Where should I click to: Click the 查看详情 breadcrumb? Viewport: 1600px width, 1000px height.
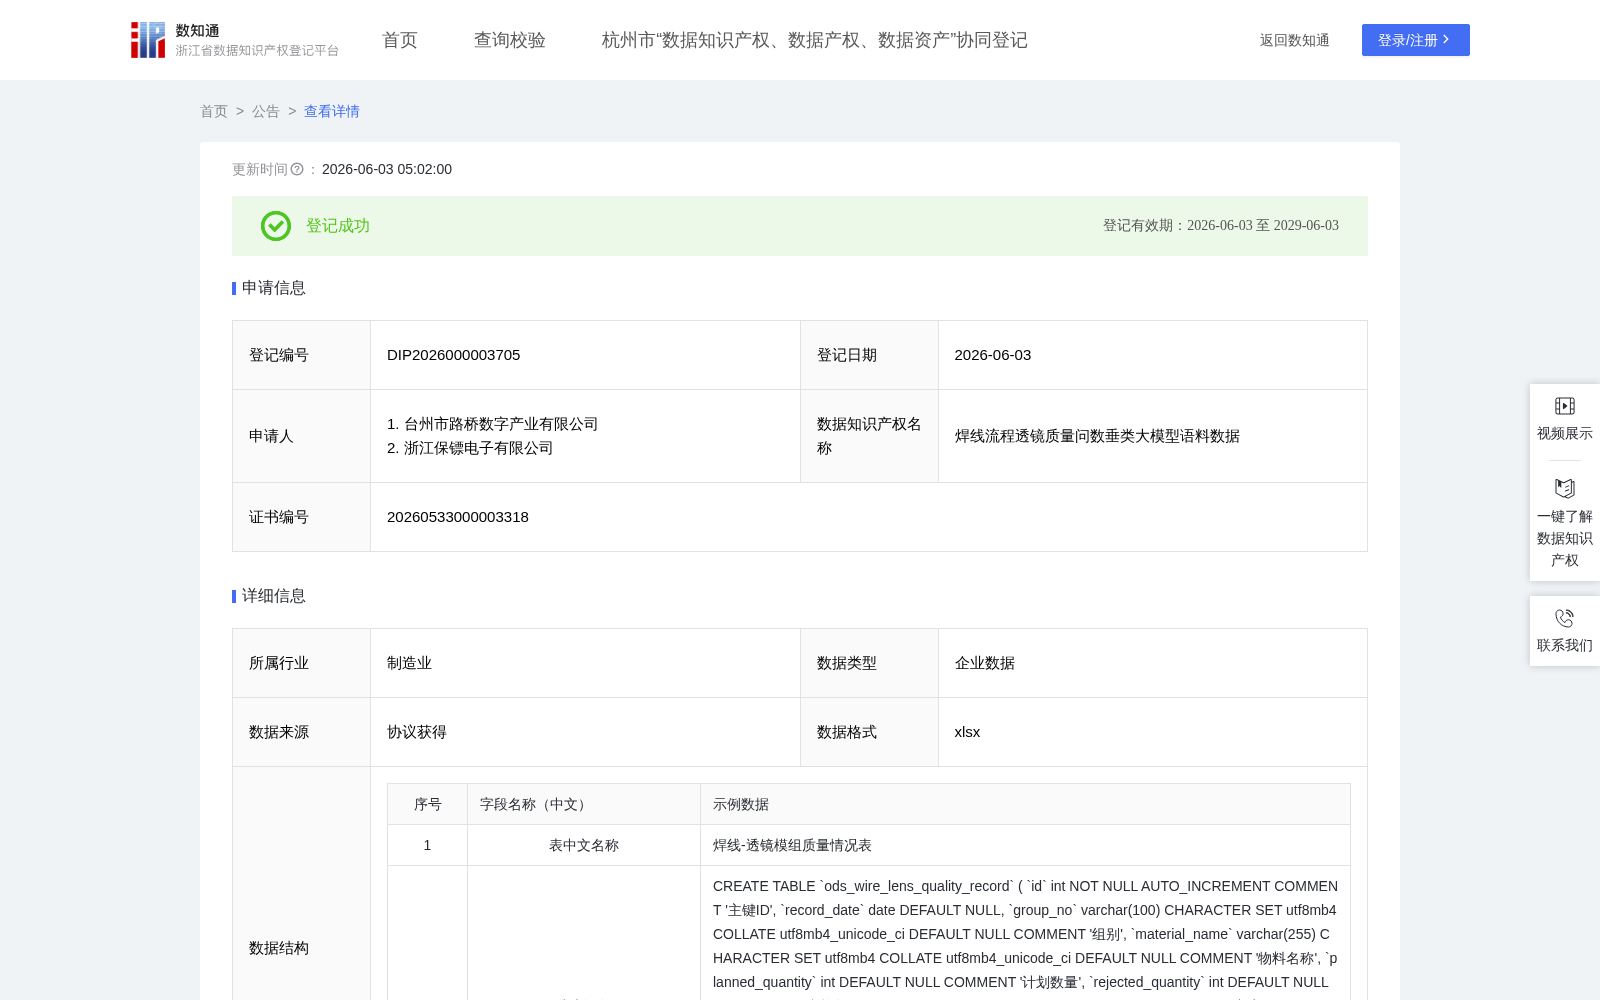coord(332,111)
